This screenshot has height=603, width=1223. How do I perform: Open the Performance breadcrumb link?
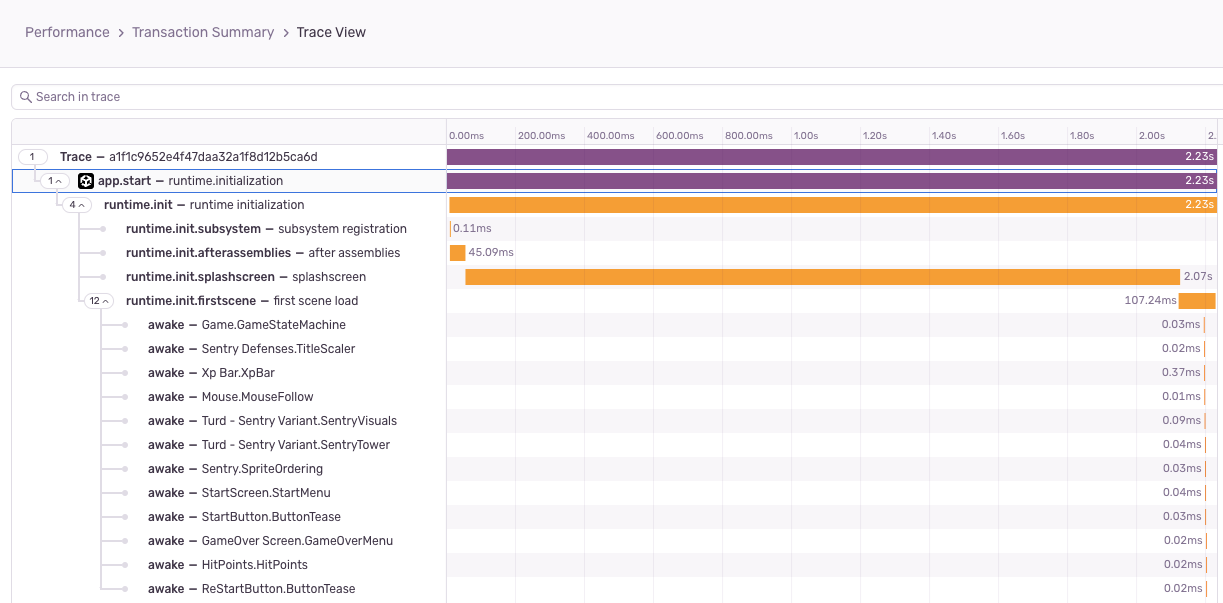click(67, 32)
